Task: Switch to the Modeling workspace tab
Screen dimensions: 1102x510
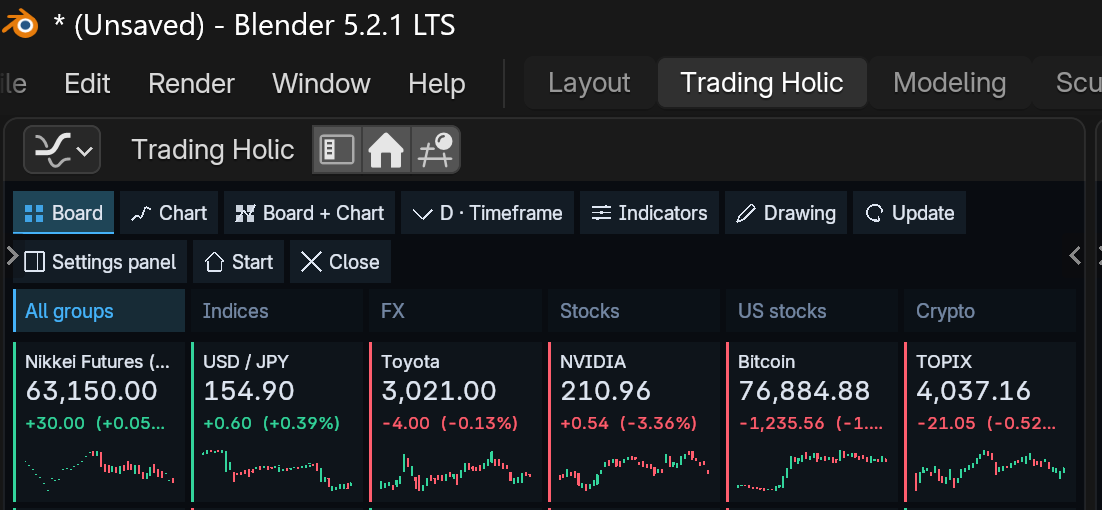Action: [949, 83]
